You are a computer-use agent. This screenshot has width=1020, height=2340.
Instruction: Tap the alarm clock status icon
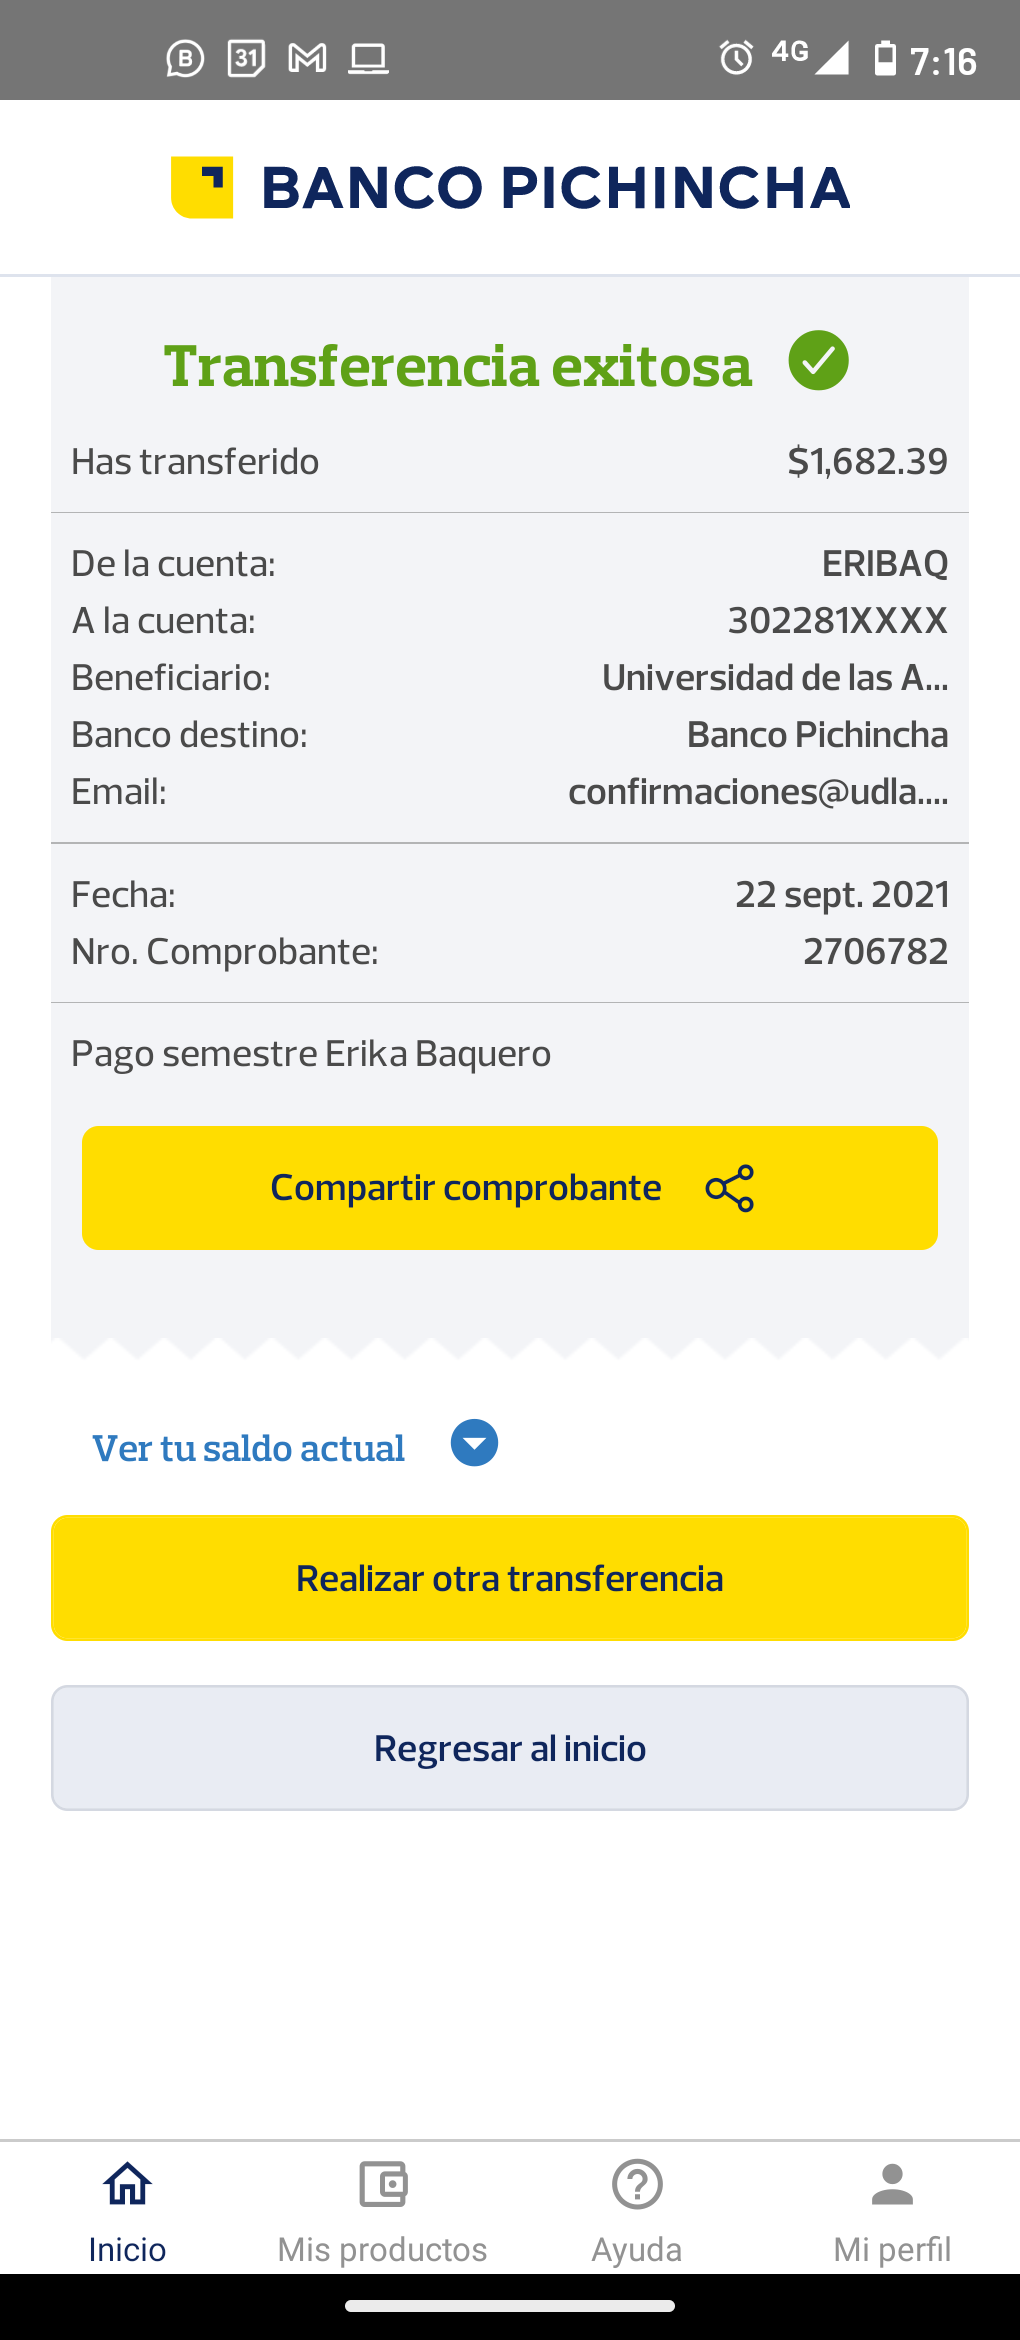(x=736, y=58)
